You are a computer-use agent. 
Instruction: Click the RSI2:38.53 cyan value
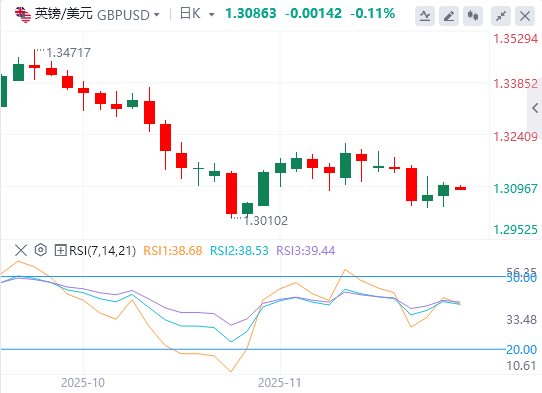click(239, 251)
